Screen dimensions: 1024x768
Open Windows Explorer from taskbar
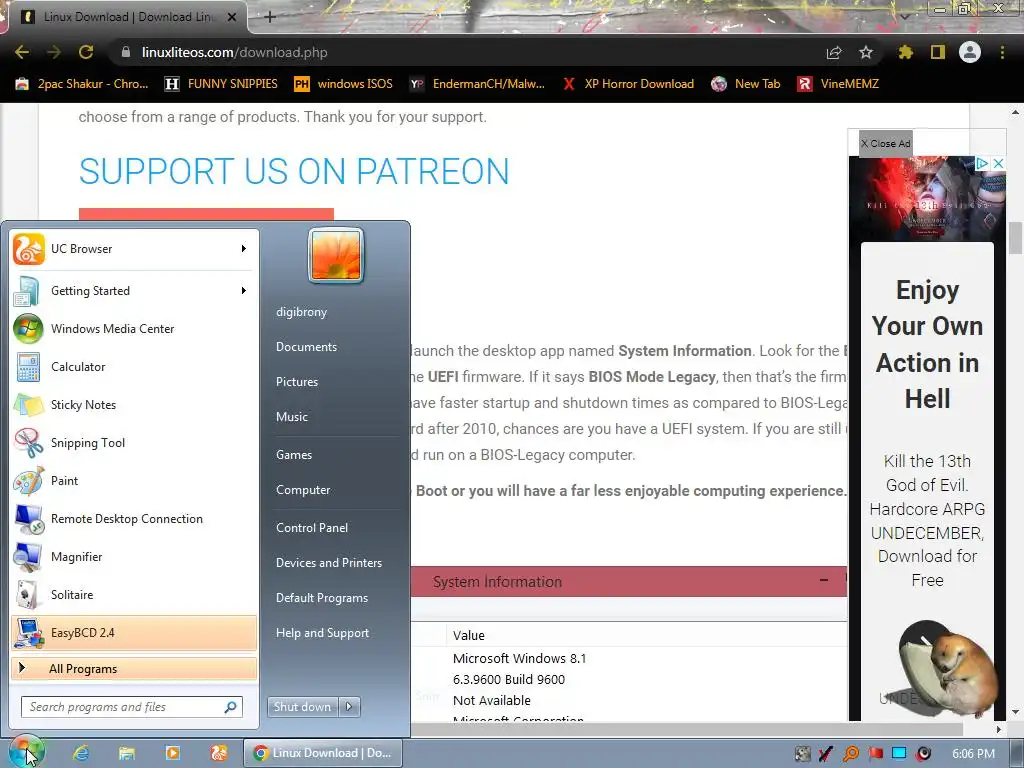click(127, 753)
